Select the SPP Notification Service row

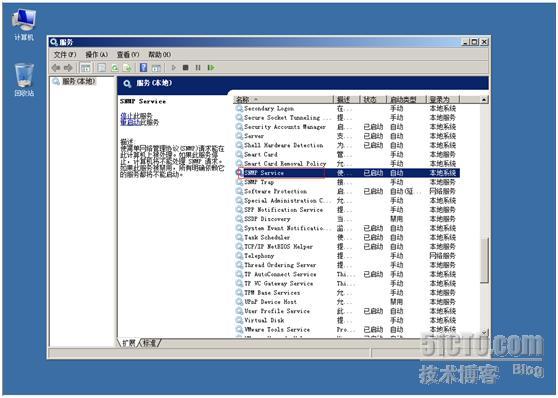[347, 210]
